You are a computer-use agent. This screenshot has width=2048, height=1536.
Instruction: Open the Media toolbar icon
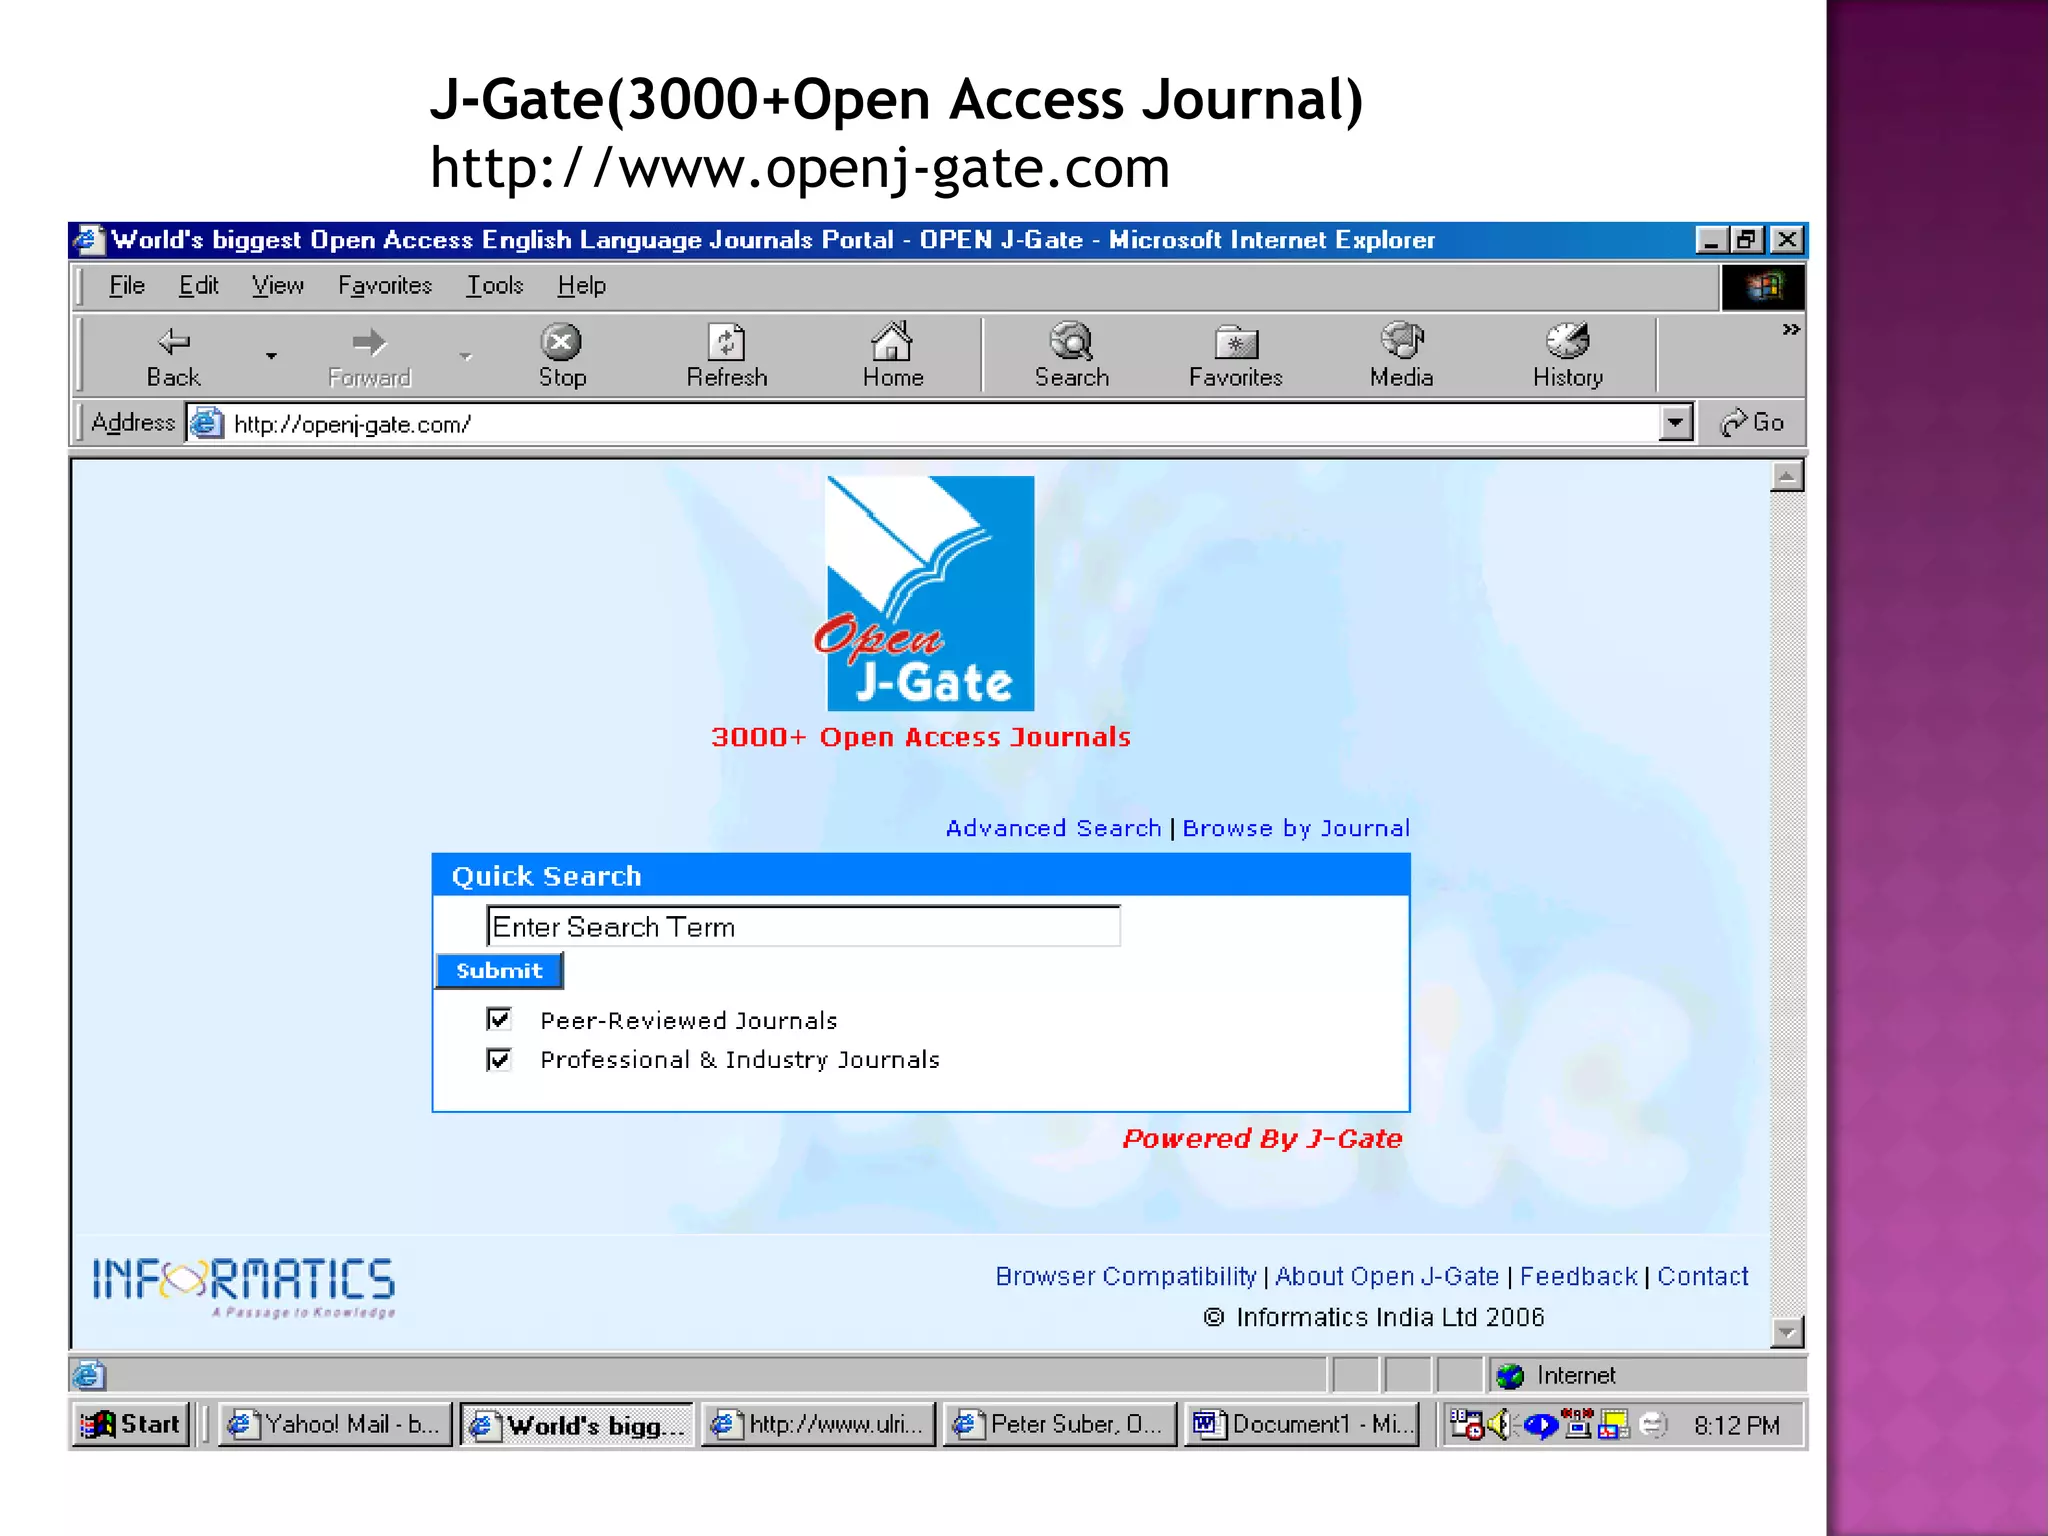coord(1401,340)
